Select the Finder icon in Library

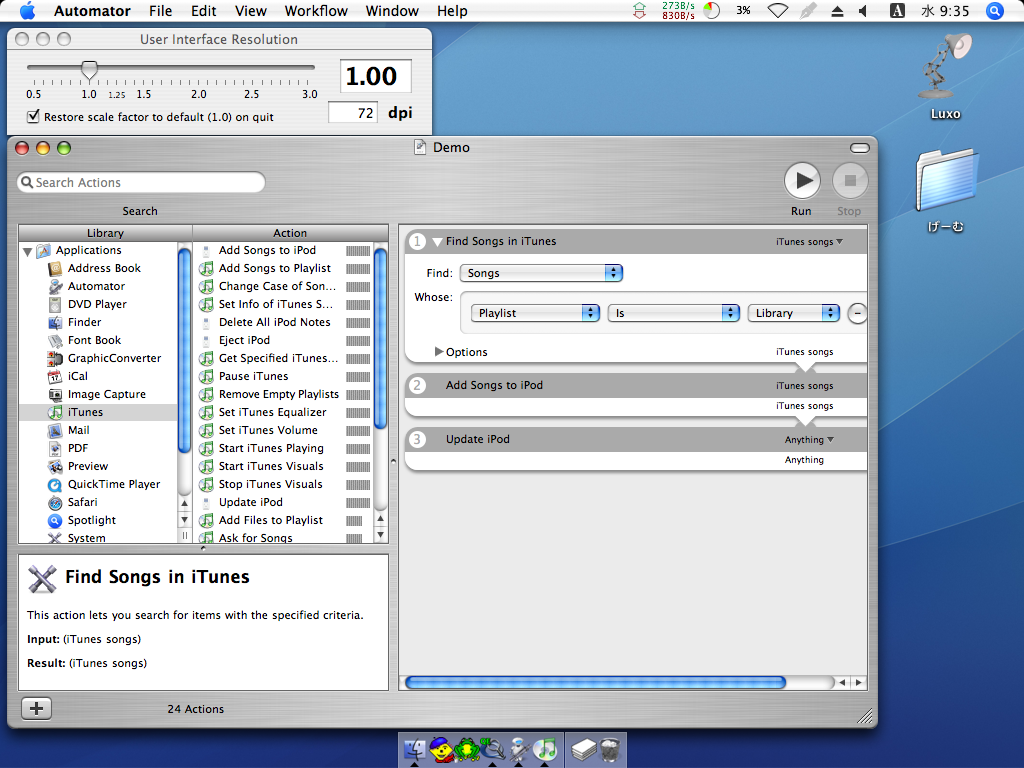pyautogui.click(x=56, y=323)
